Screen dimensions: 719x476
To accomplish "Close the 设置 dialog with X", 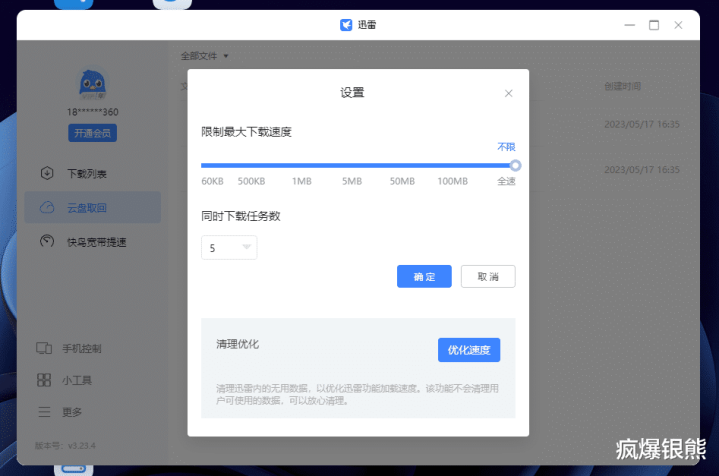I will pyautogui.click(x=508, y=94).
